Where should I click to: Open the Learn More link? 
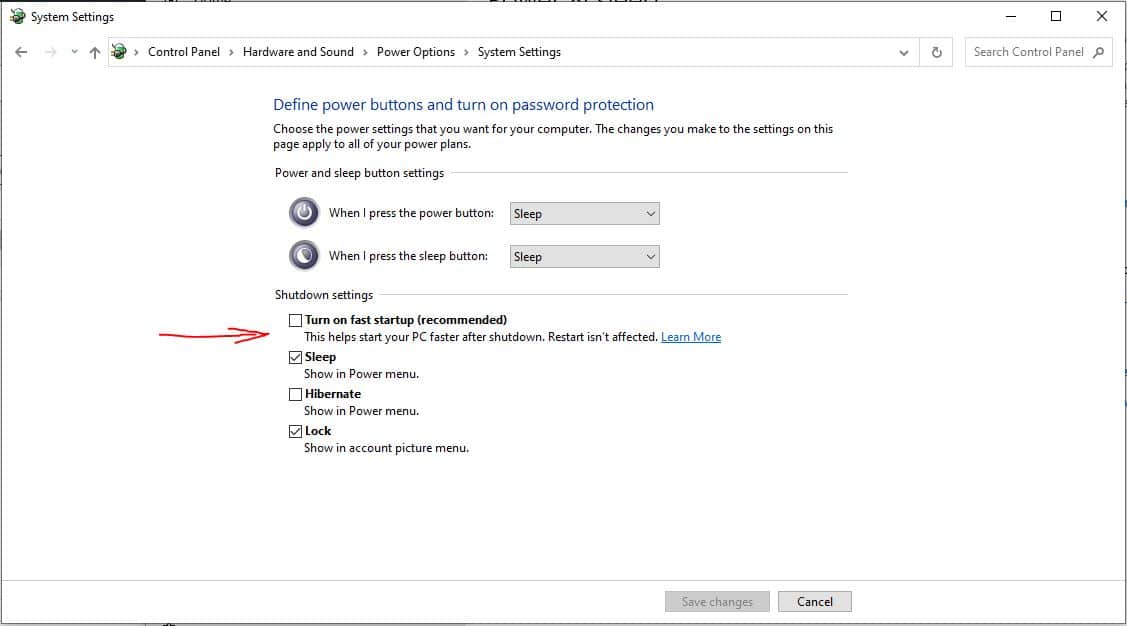[690, 337]
